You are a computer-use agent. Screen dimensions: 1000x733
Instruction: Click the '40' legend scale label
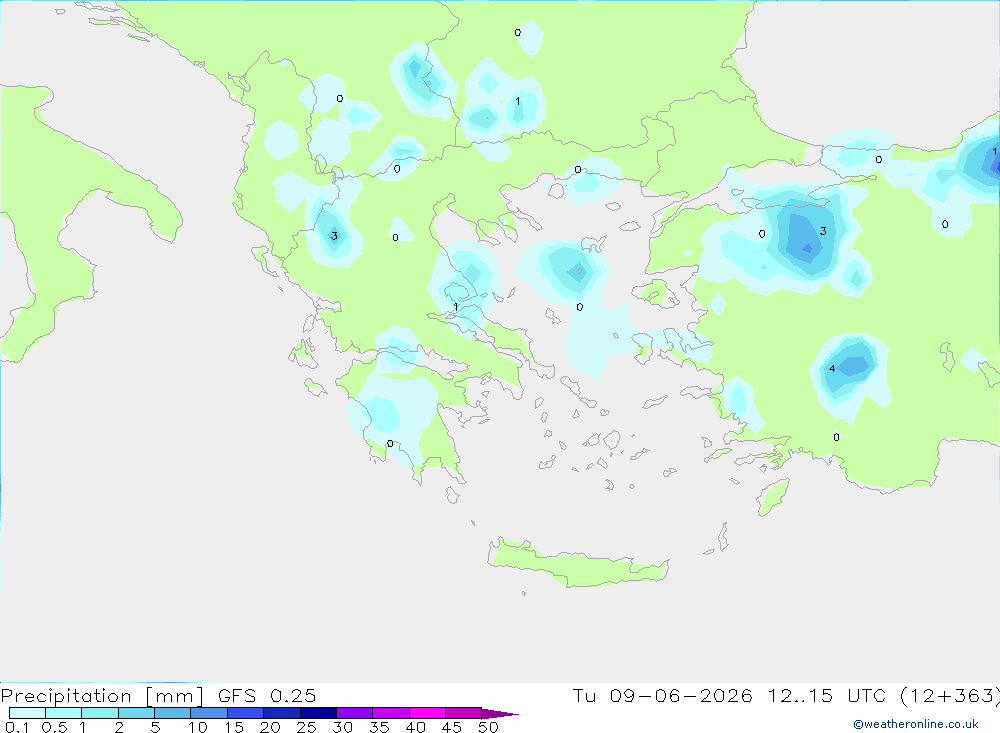[x=415, y=727]
